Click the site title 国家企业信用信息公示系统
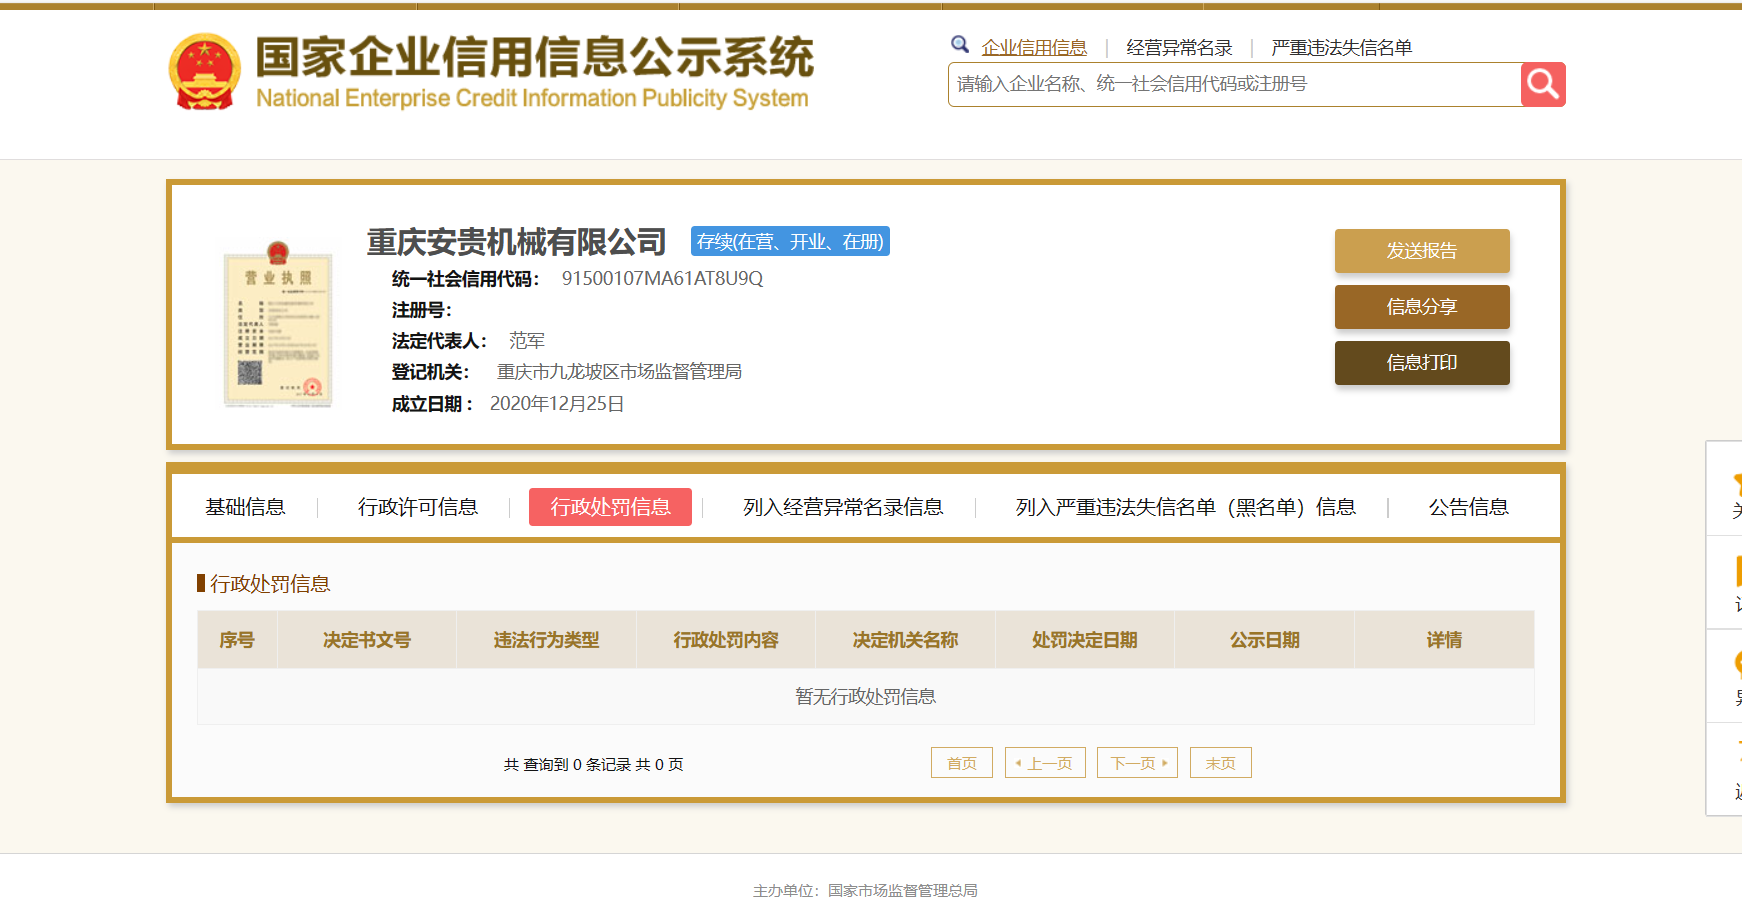Viewport: 1742px width, 901px height. [534, 57]
